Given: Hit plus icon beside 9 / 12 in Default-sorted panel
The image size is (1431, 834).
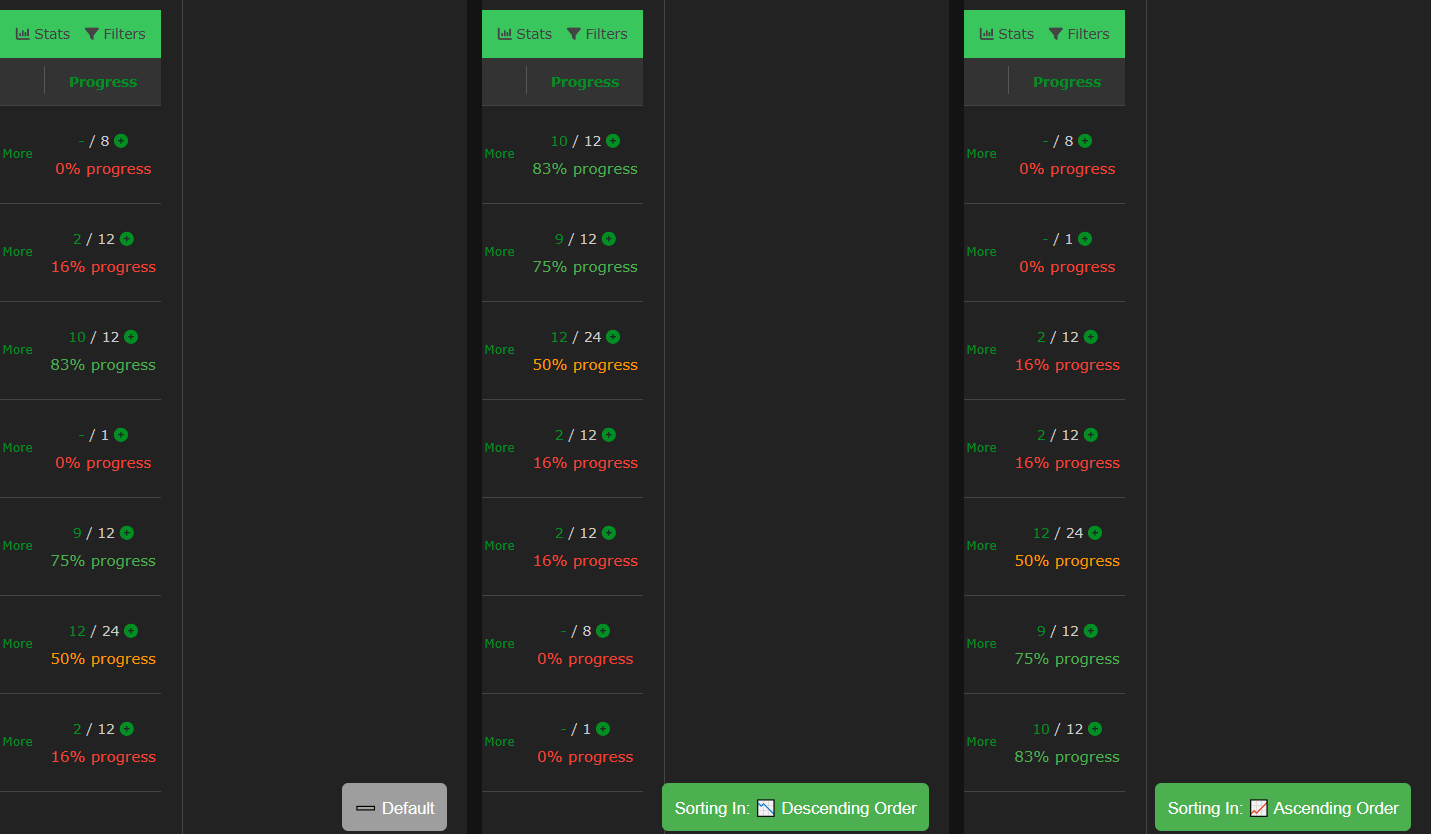Looking at the screenshot, I should [127, 533].
